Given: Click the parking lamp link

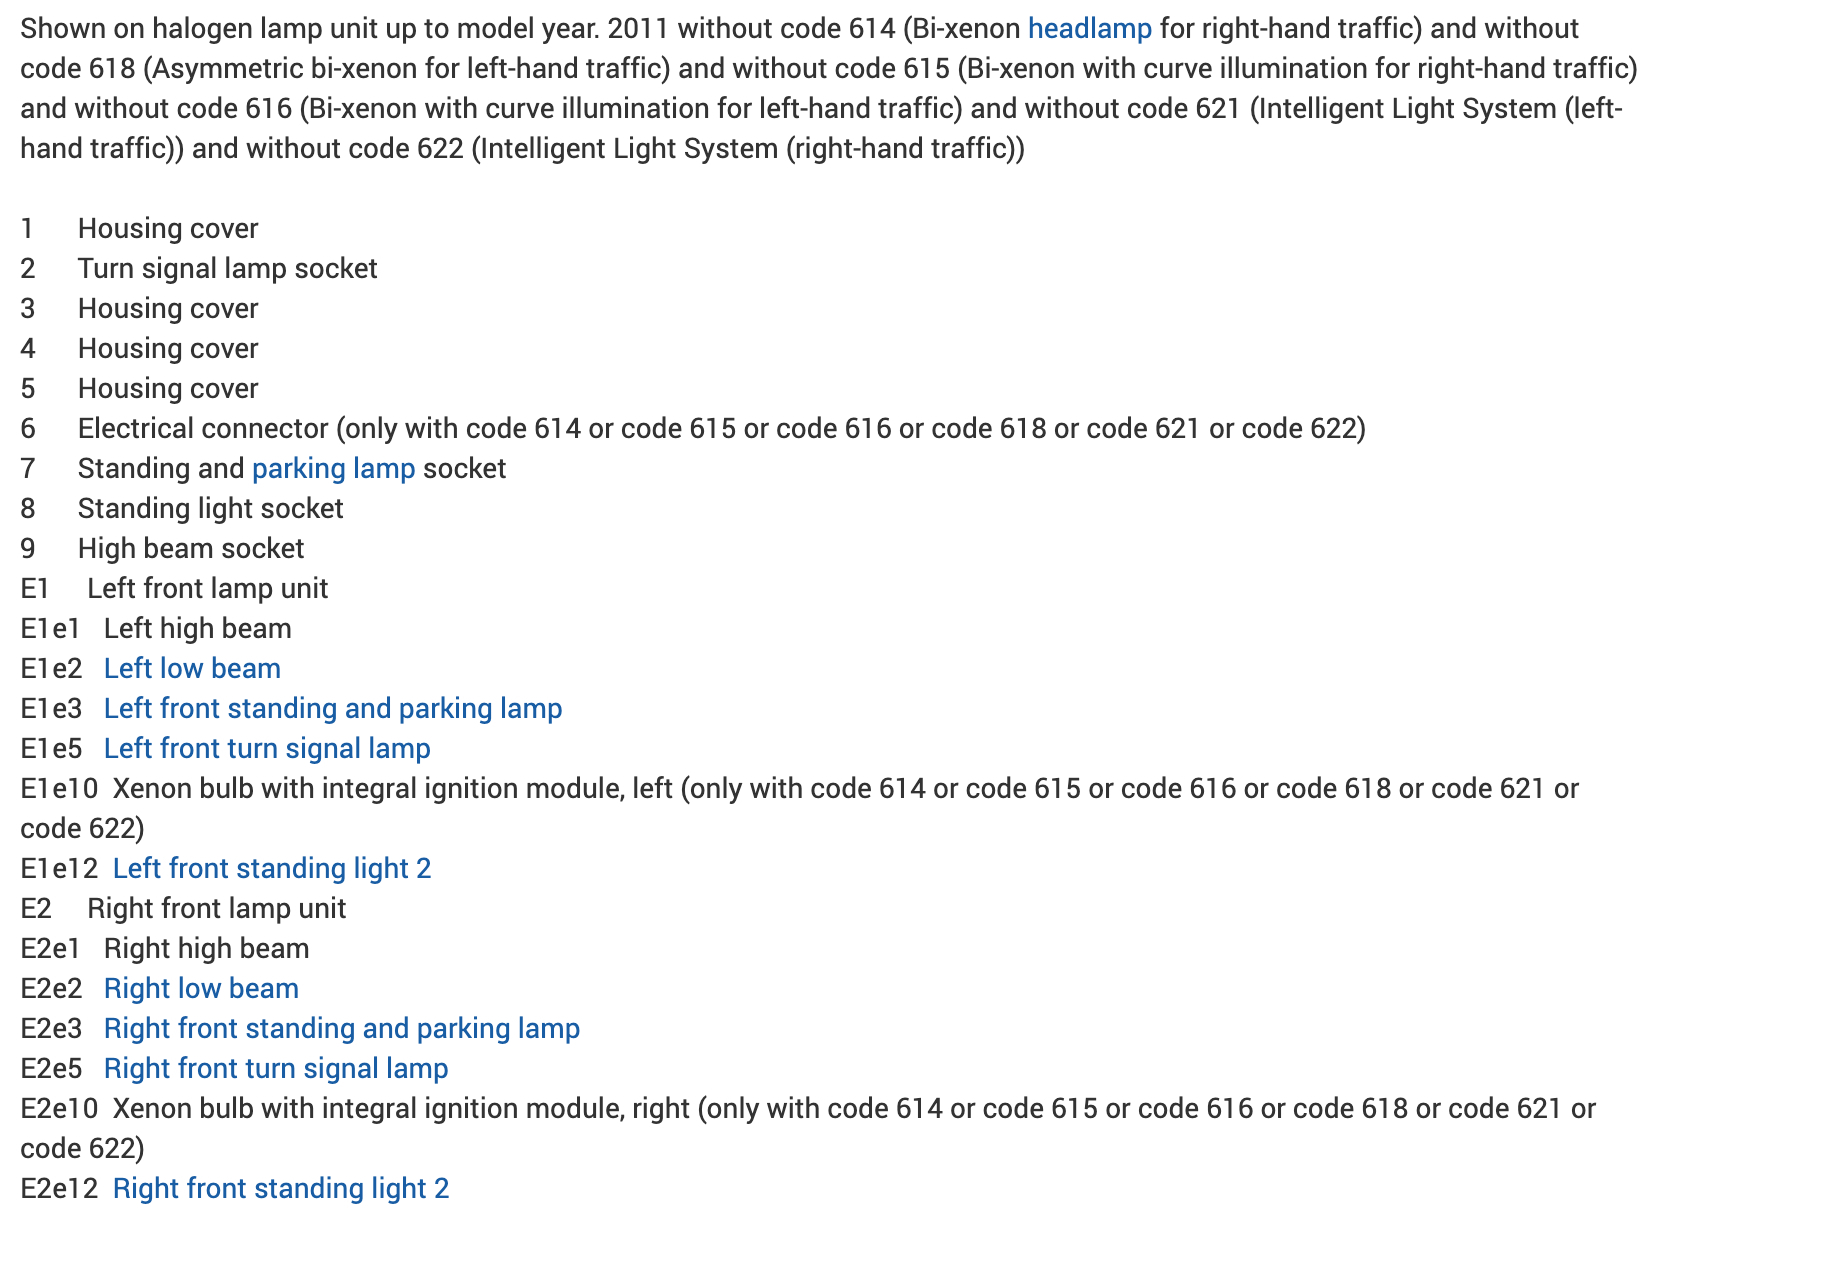Looking at the screenshot, I should [333, 468].
